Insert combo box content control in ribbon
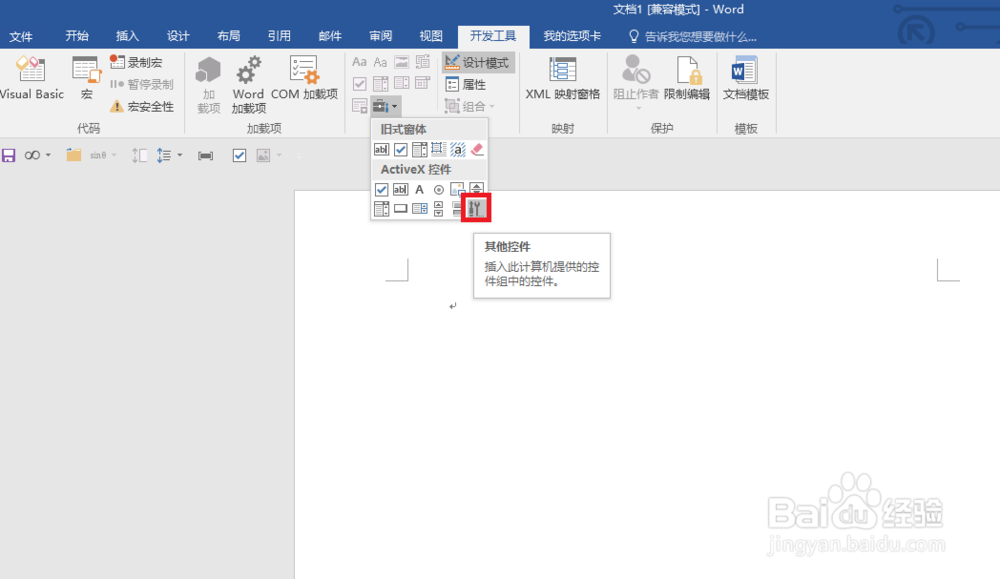 tap(381, 84)
